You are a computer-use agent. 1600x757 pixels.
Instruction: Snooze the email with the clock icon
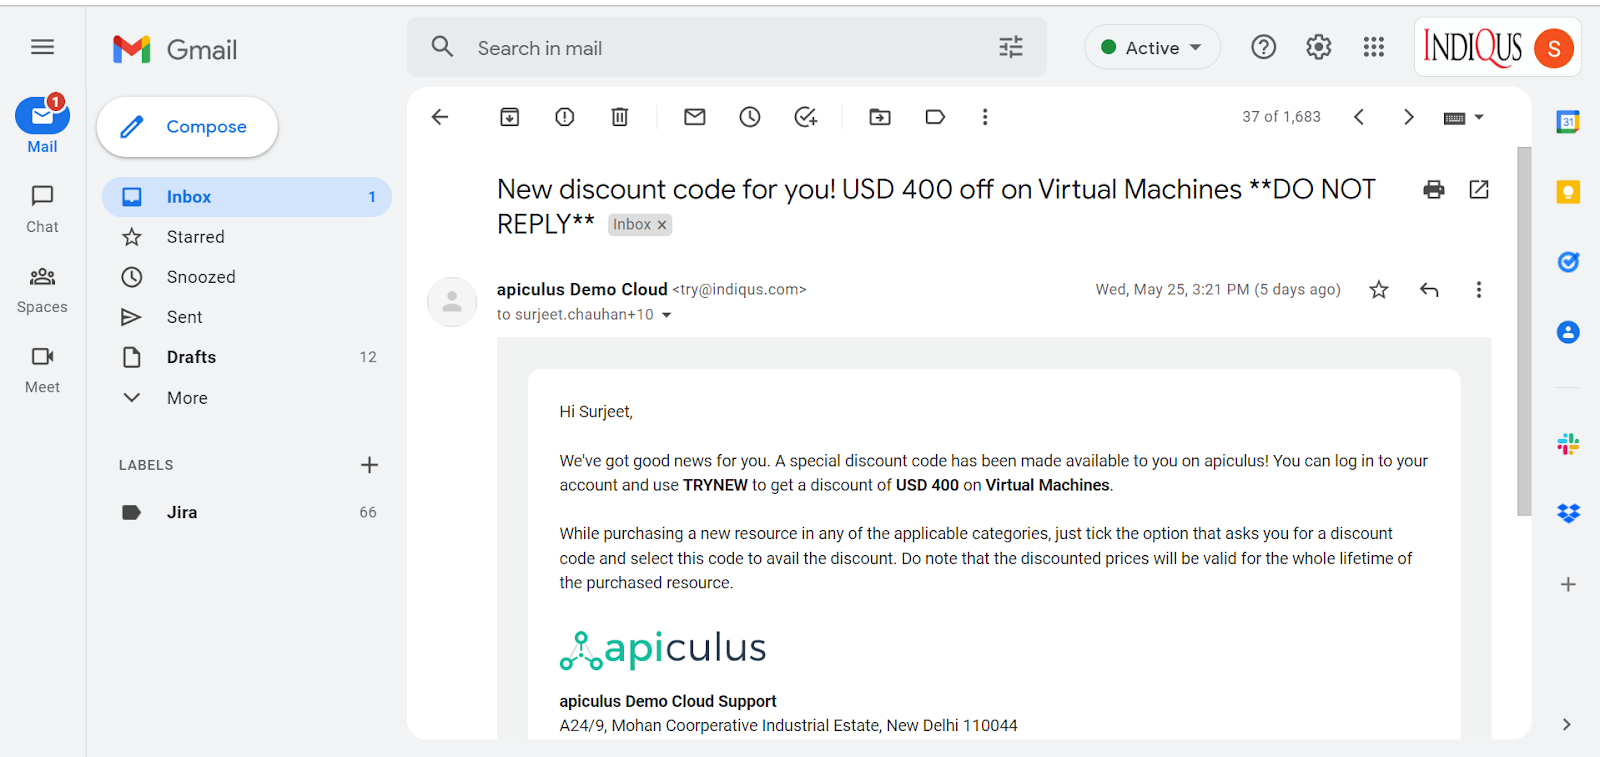749,117
